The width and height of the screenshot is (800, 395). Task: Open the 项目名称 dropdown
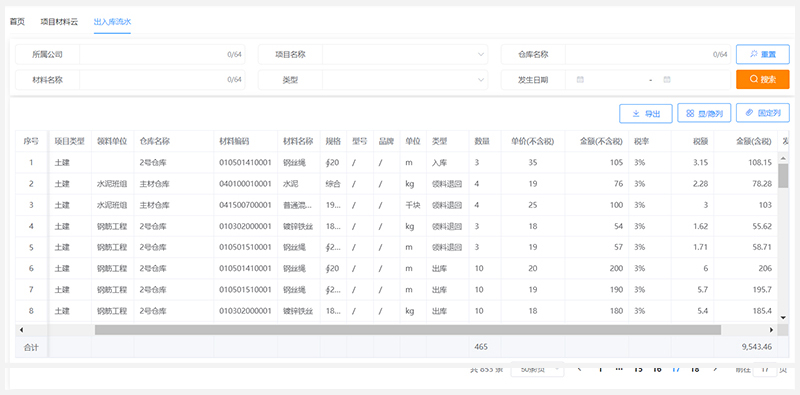pyautogui.click(x=405, y=54)
